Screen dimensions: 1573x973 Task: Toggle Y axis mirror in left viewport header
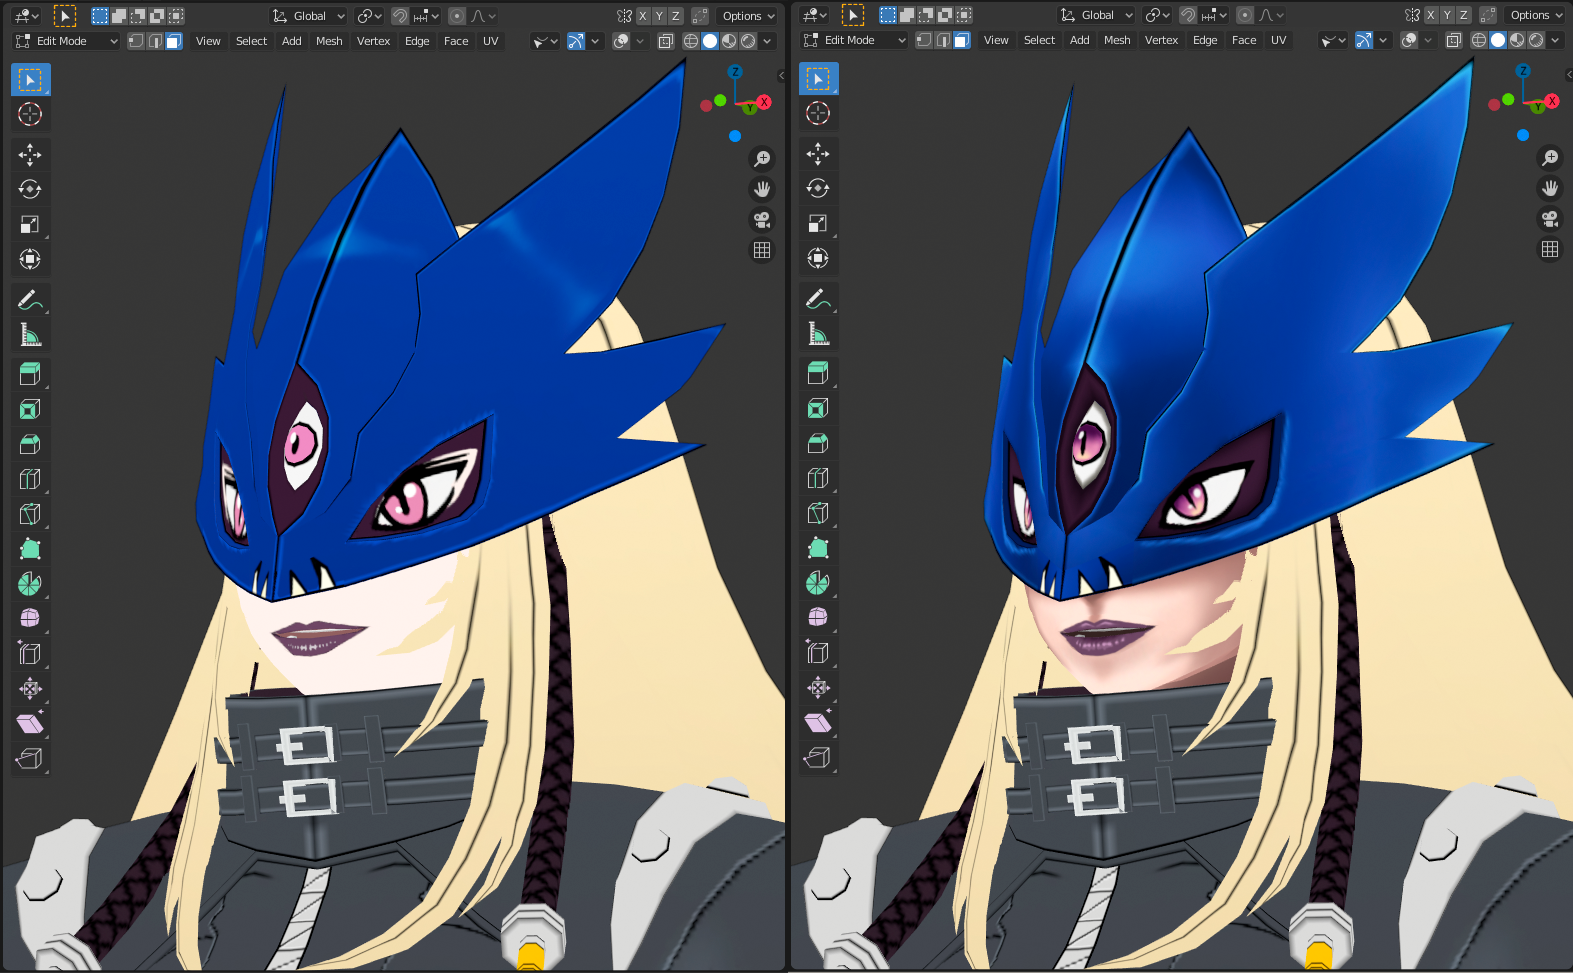[x=659, y=16]
